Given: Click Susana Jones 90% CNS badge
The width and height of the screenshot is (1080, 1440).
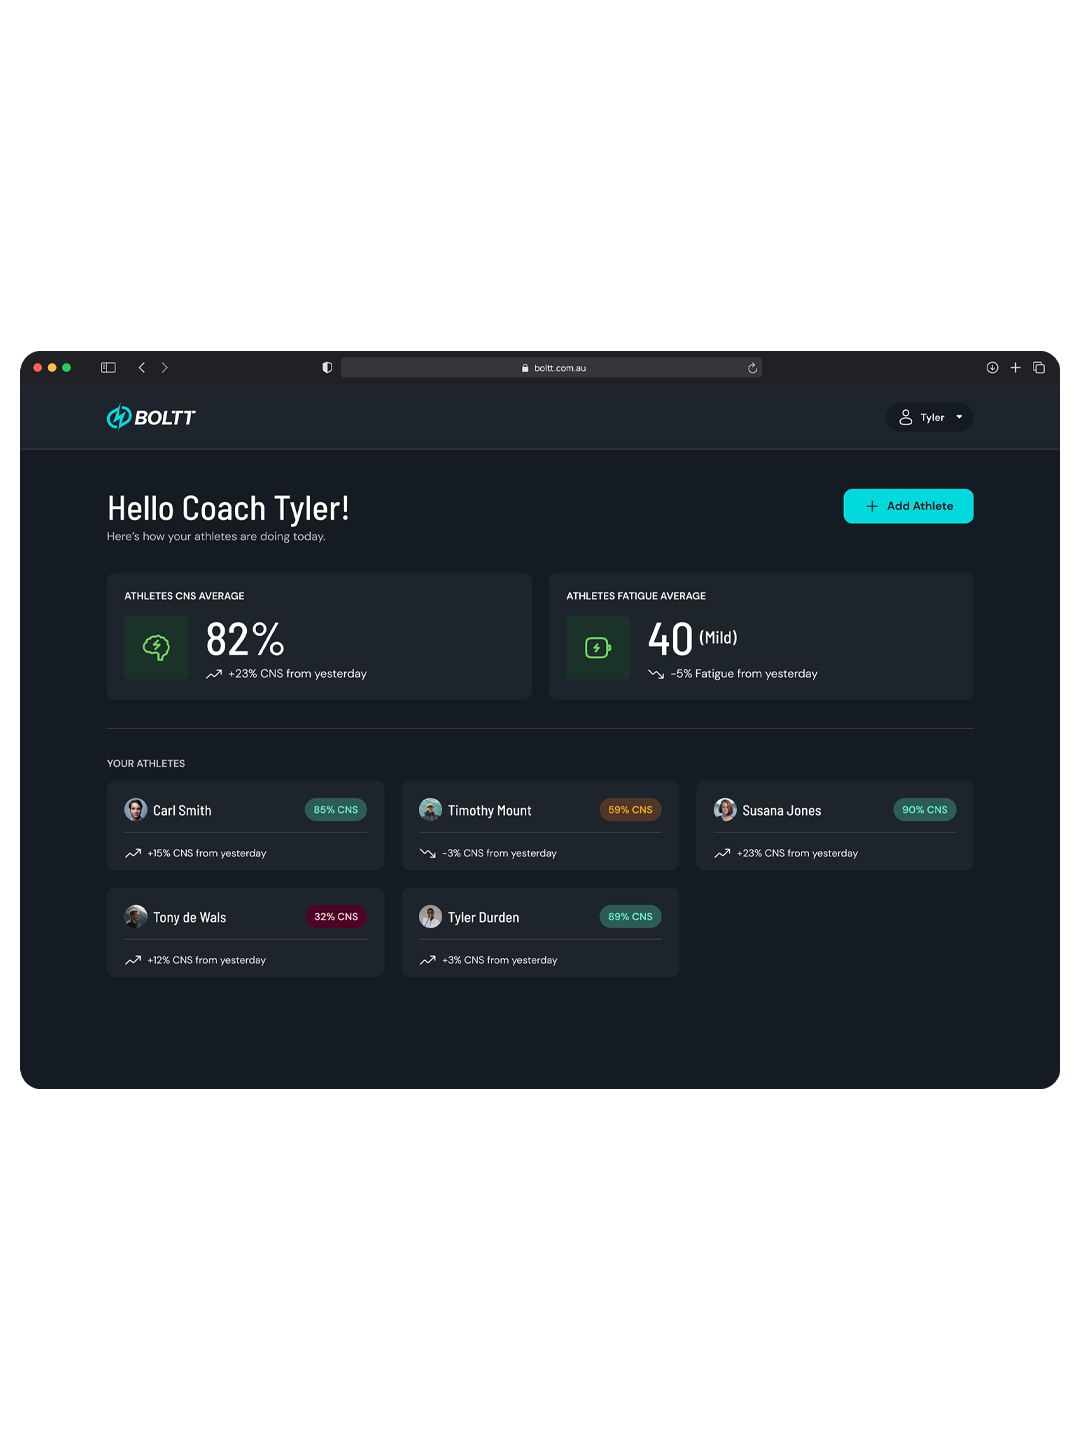Looking at the screenshot, I should (924, 810).
